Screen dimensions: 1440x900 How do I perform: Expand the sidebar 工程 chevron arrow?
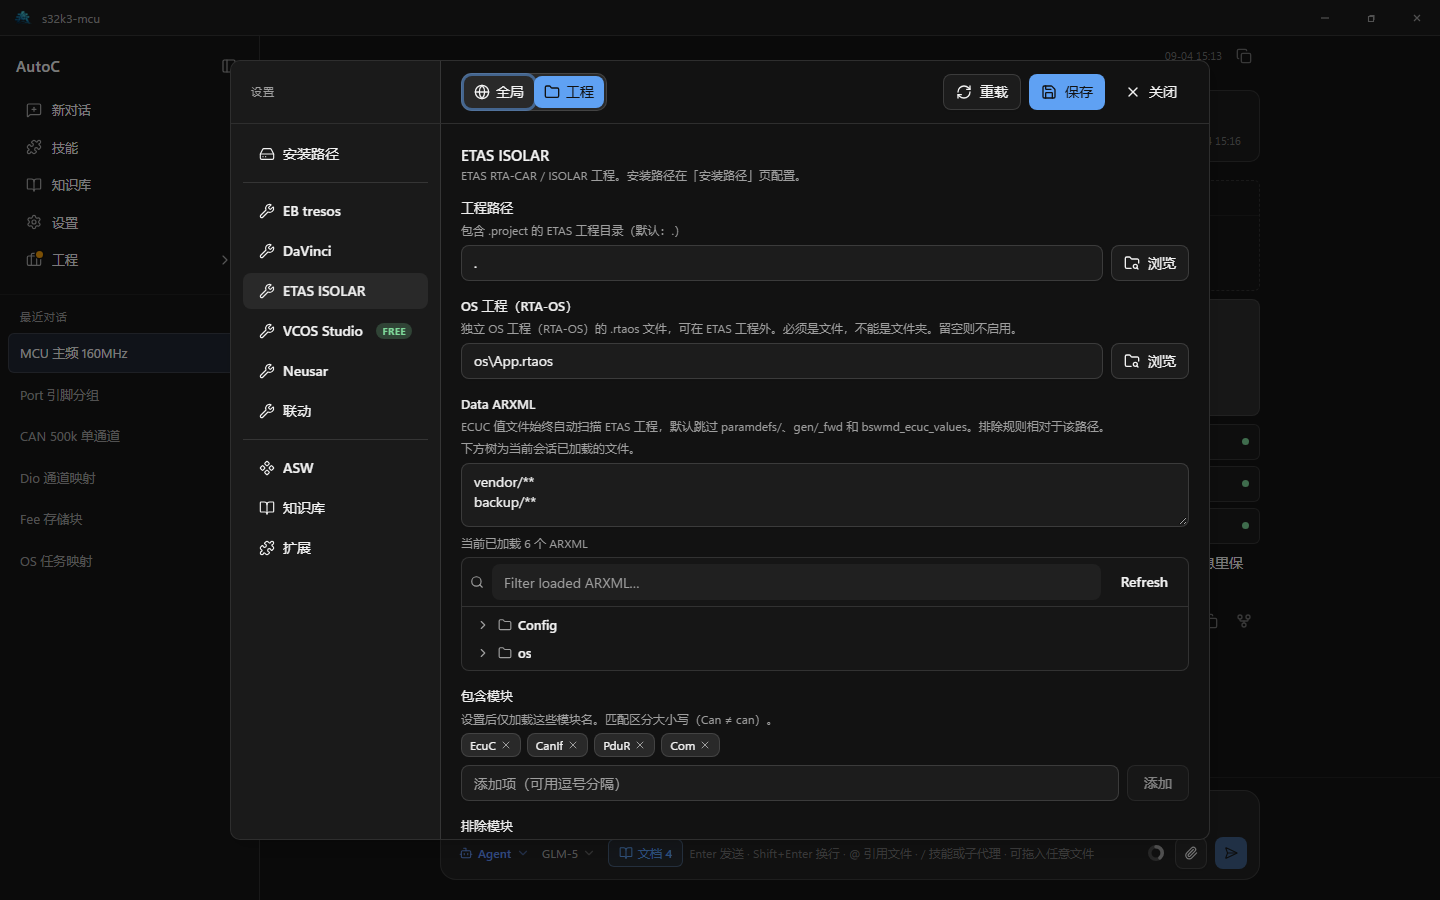point(224,260)
